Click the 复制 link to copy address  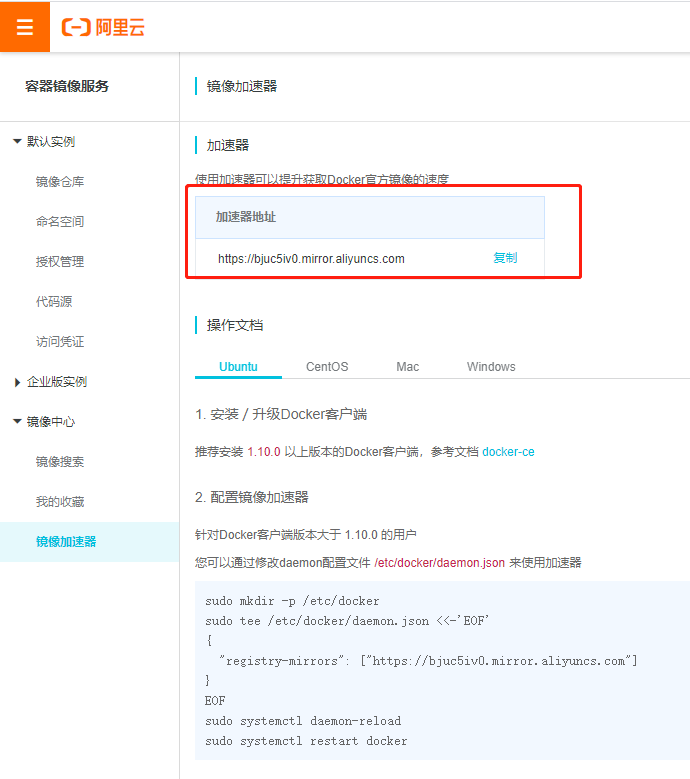click(505, 258)
